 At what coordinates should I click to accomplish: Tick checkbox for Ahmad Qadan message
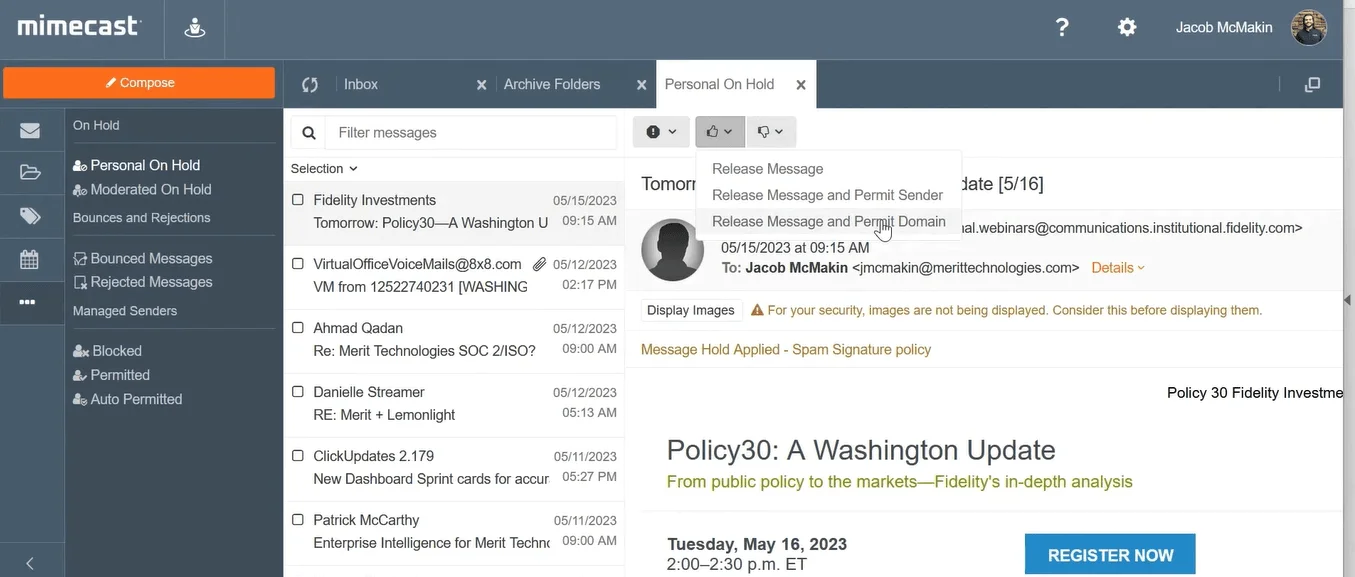click(298, 328)
